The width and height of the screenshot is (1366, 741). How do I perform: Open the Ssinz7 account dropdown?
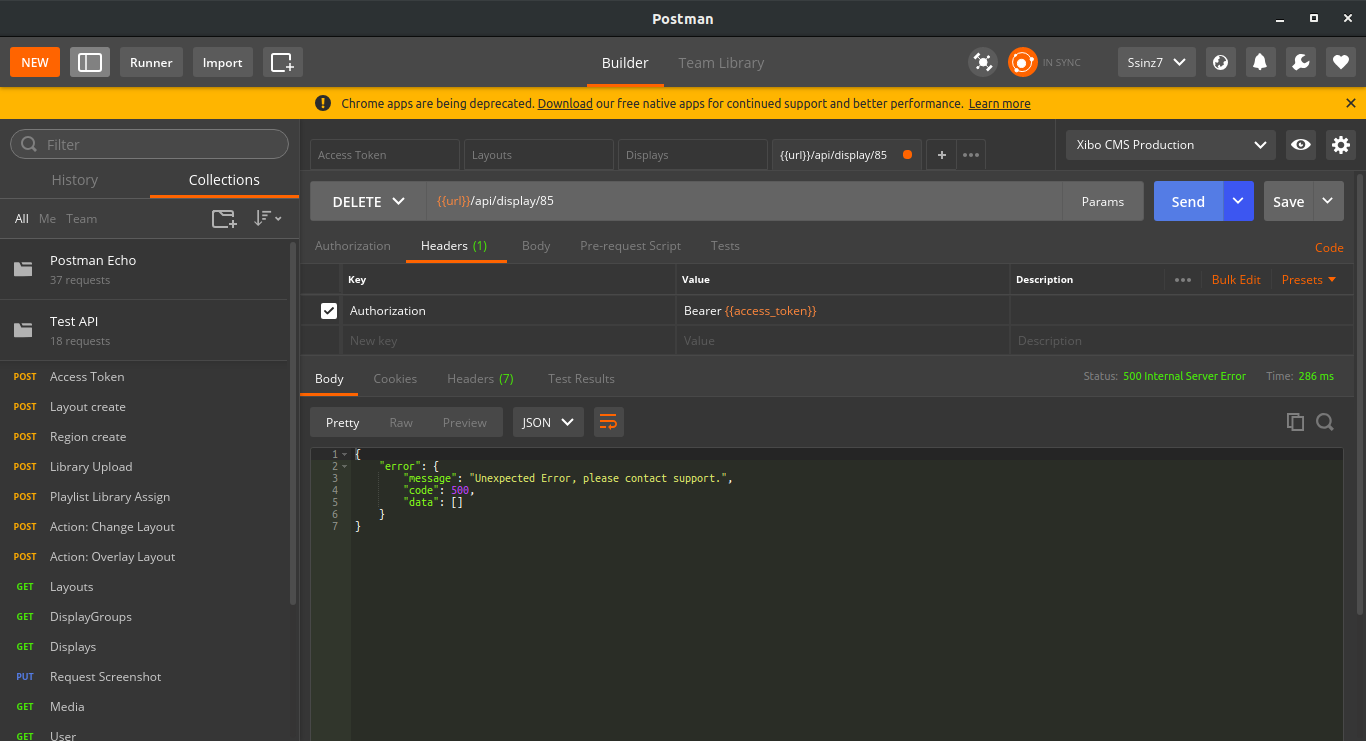click(x=1156, y=62)
